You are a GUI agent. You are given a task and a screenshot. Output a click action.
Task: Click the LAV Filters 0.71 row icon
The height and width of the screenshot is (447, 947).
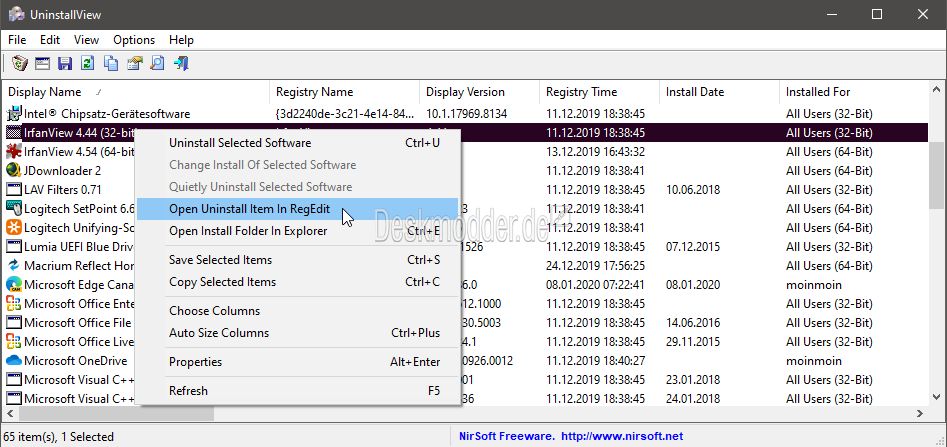click(x=13, y=190)
